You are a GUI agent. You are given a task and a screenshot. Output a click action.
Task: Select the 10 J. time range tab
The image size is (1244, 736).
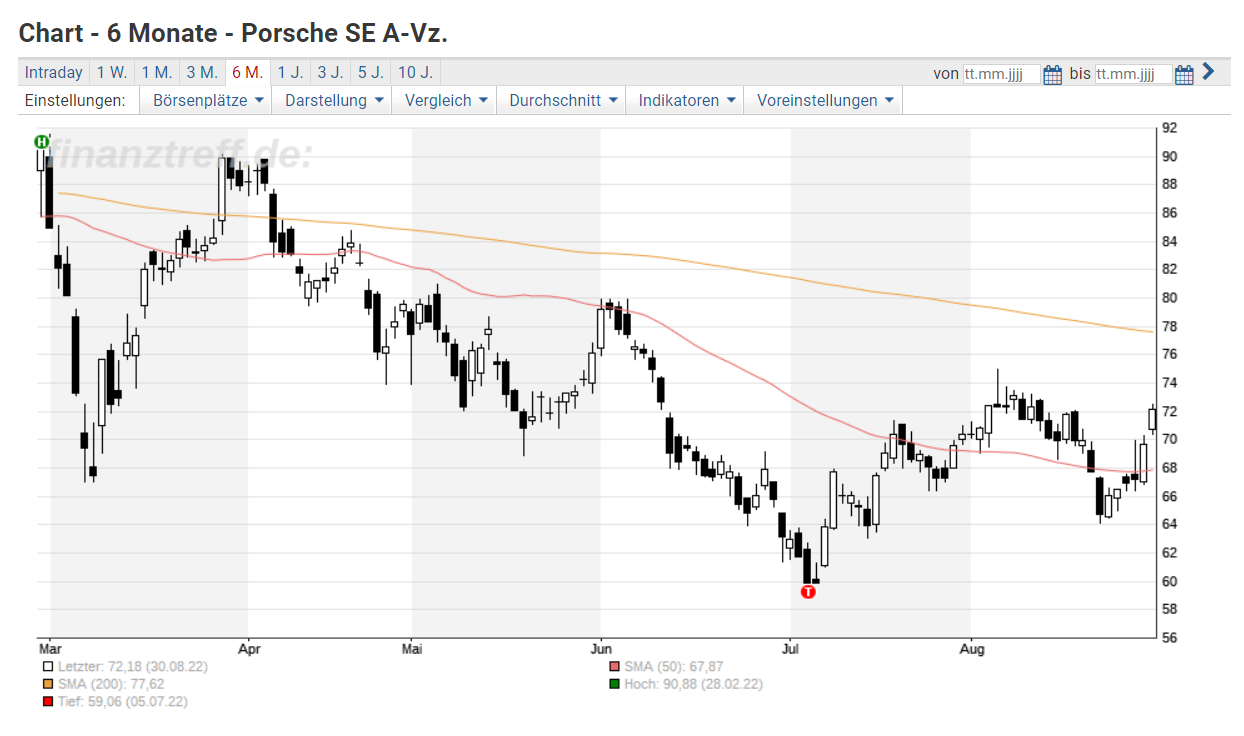tap(415, 72)
